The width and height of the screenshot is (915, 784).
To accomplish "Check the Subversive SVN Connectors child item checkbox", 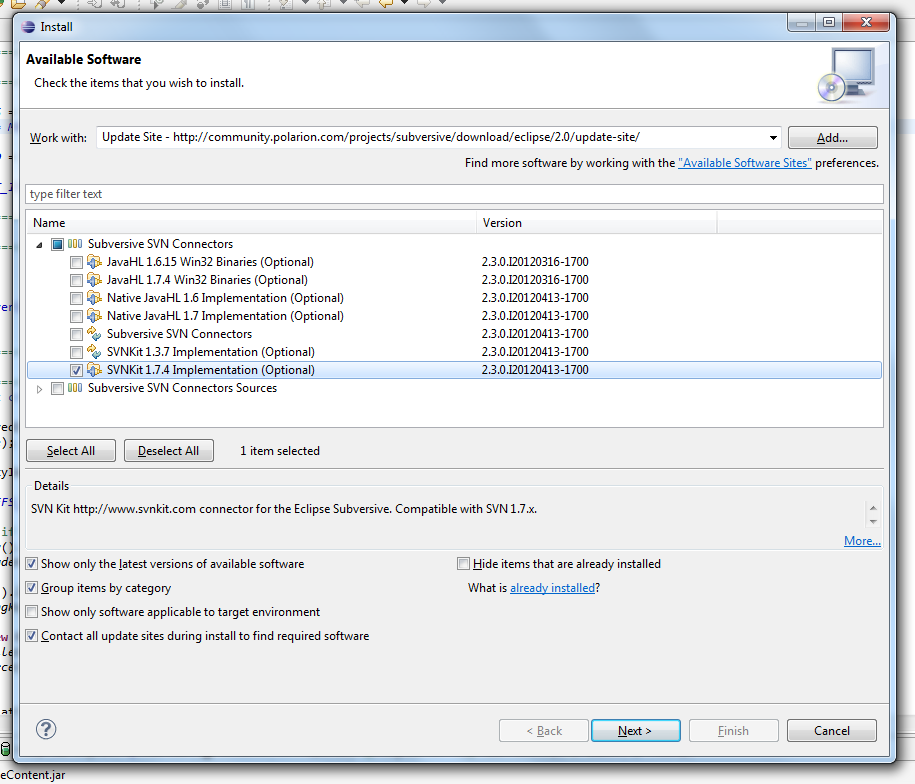I will [76, 335].
